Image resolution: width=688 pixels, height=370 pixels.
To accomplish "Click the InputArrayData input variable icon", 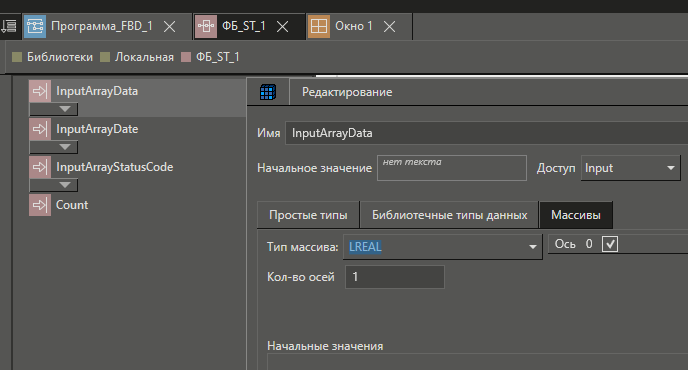I will 40,91.
